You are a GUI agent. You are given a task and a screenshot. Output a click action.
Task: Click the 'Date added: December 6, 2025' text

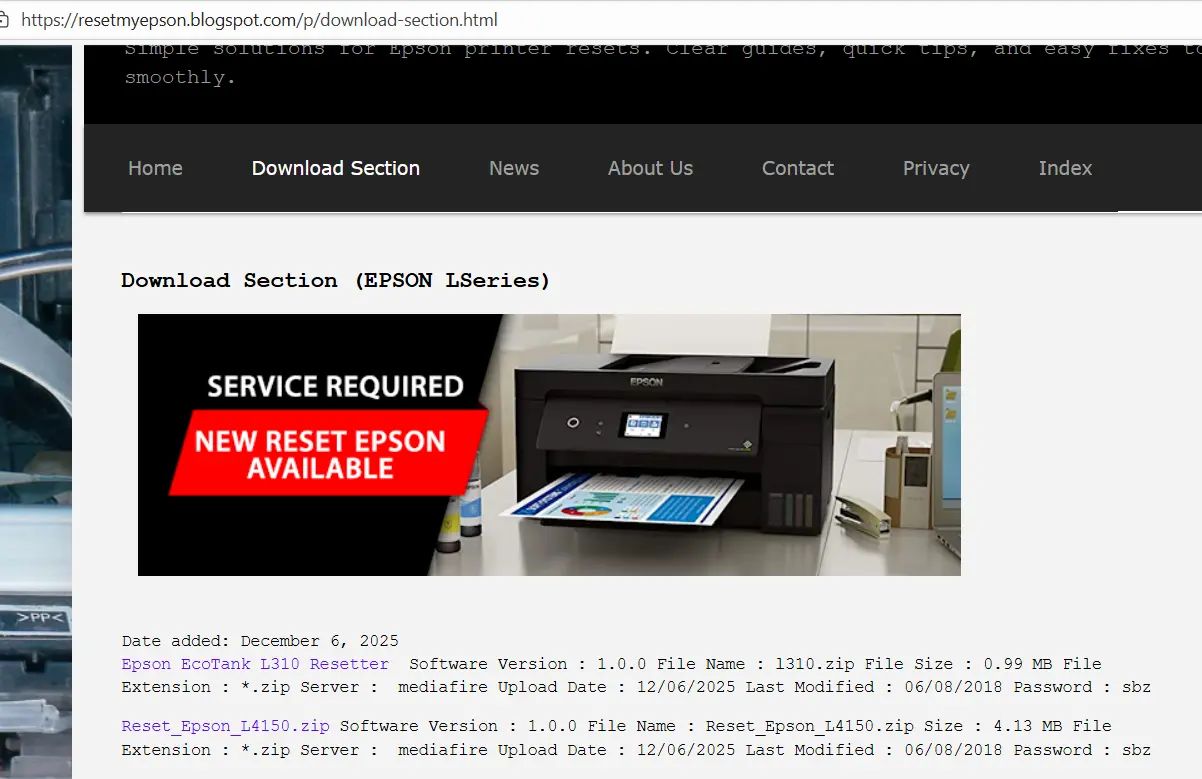tap(260, 641)
